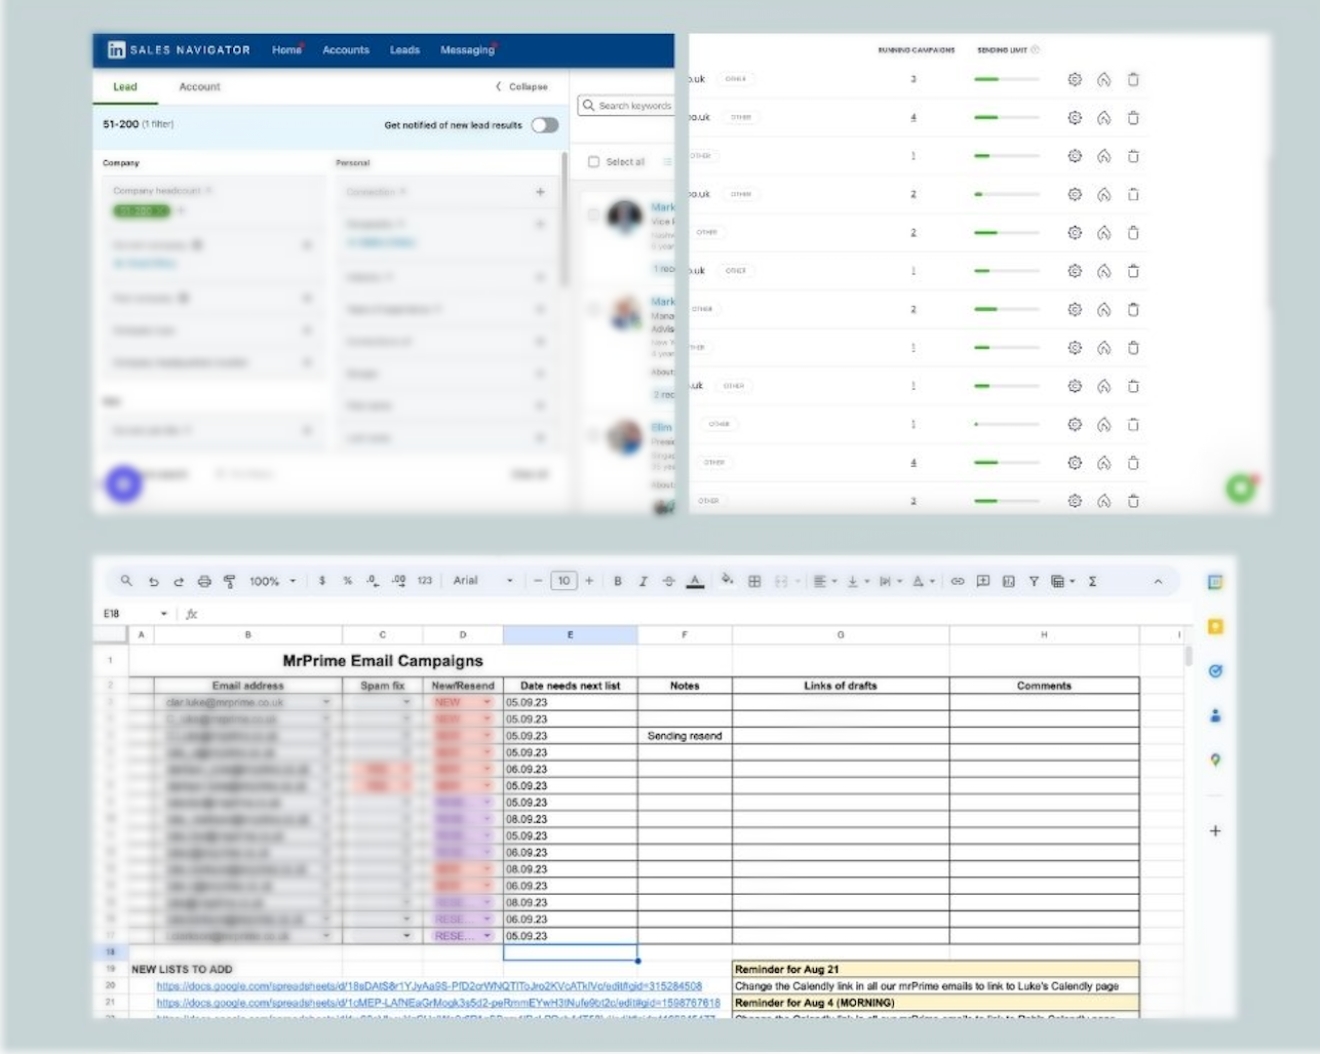1320x1054 pixels.
Task: Click the purple floating button in Sales Navigator
Action: (124, 484)
